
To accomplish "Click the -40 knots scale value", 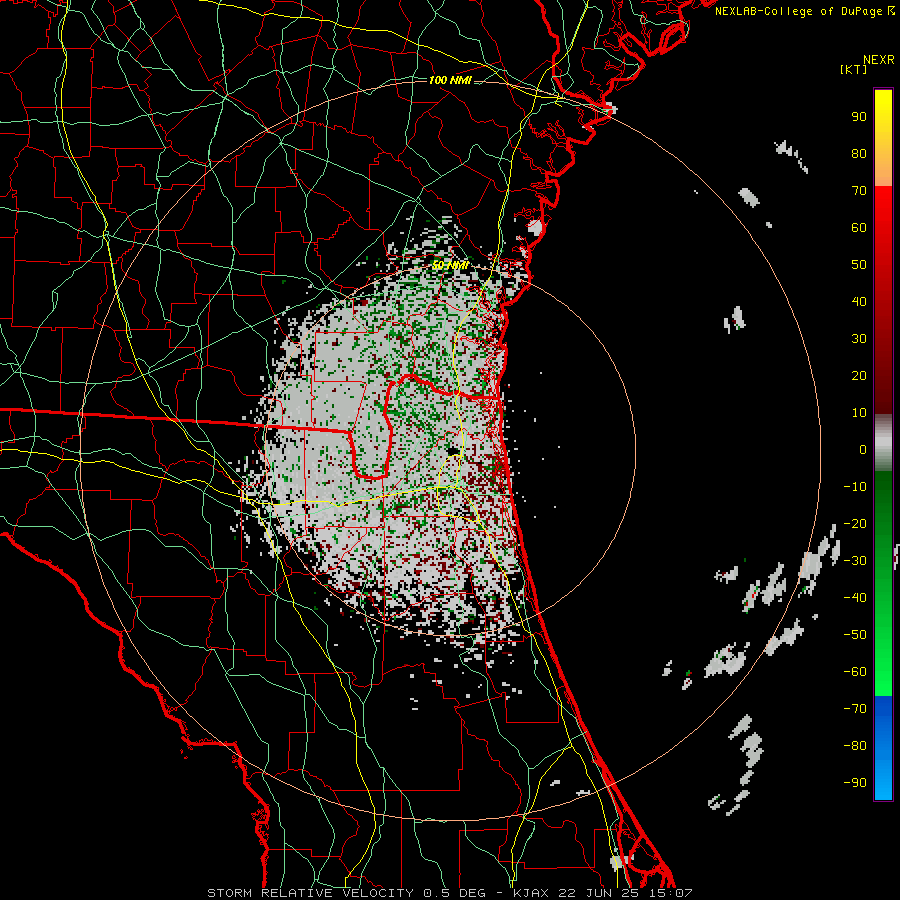I will pos(855,598).
